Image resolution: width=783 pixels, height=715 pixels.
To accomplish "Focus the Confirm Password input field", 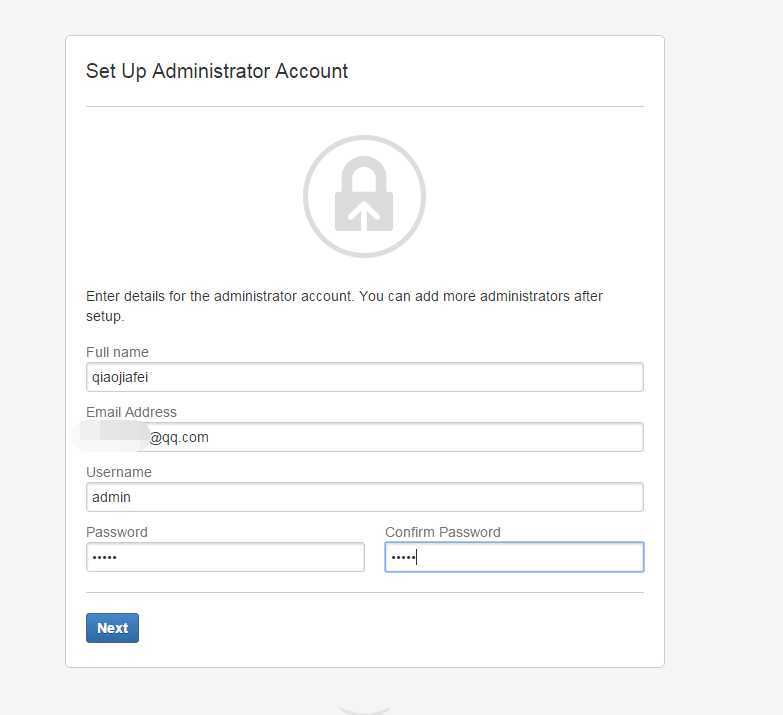I will 514,557.
